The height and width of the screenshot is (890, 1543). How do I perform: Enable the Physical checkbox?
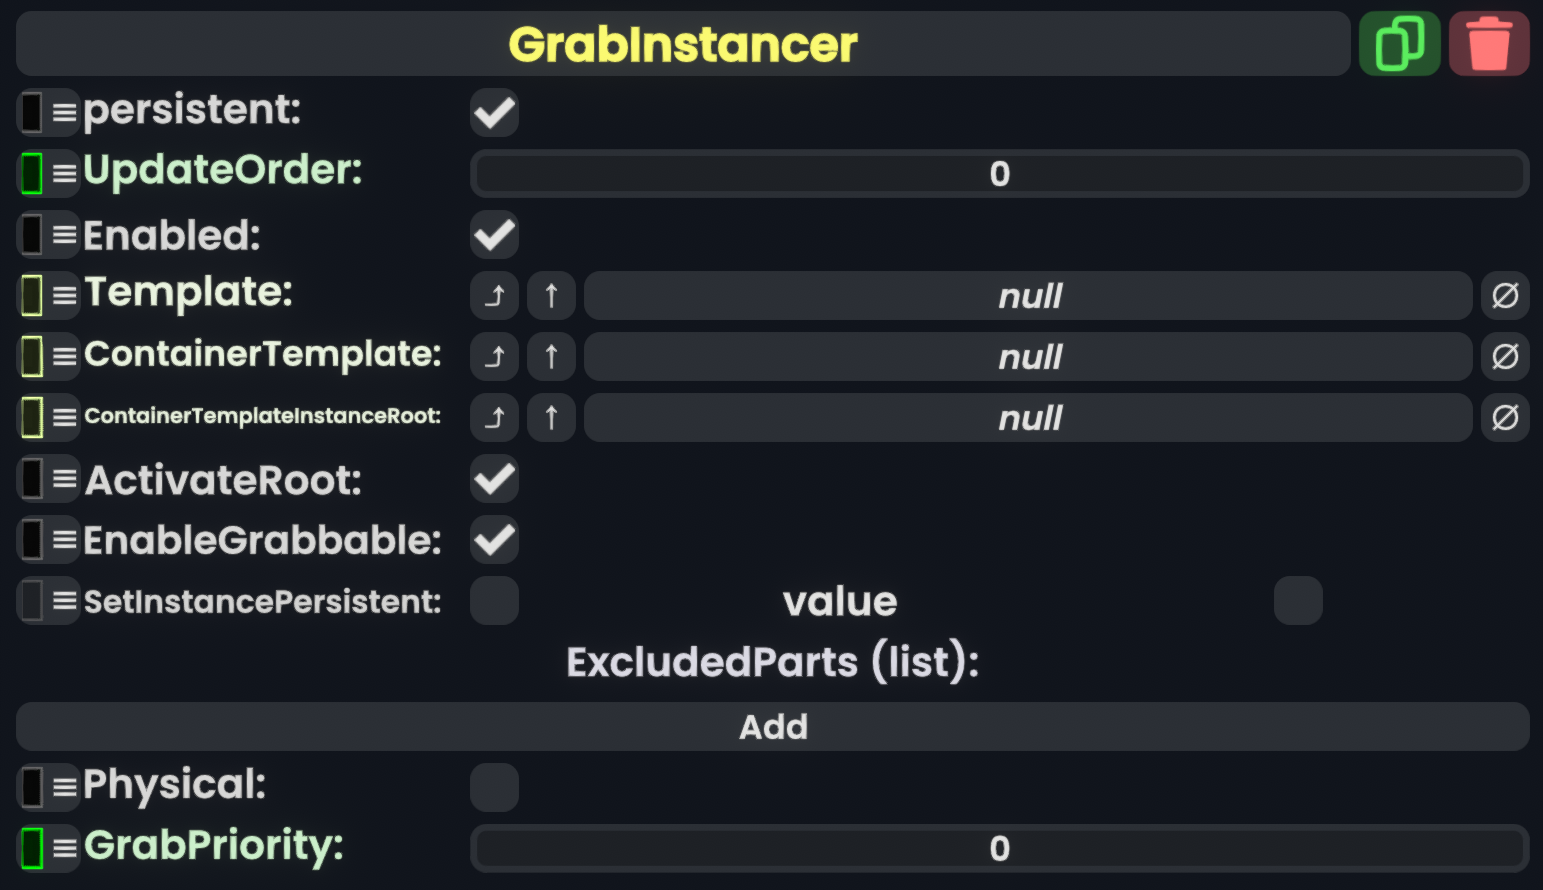494,787
